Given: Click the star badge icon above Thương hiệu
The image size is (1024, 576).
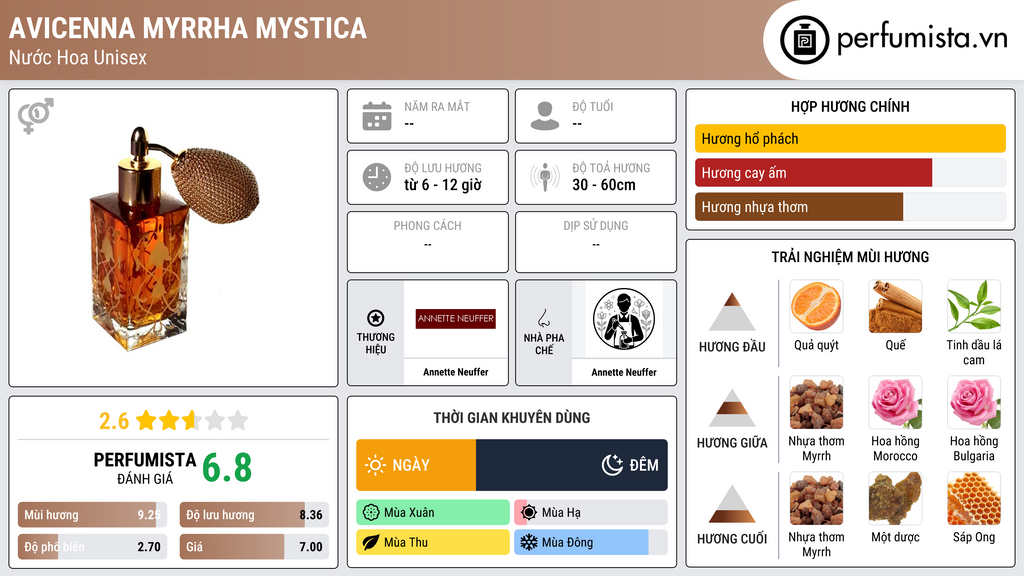Looking at the screenshot, I should click(376, 318).
